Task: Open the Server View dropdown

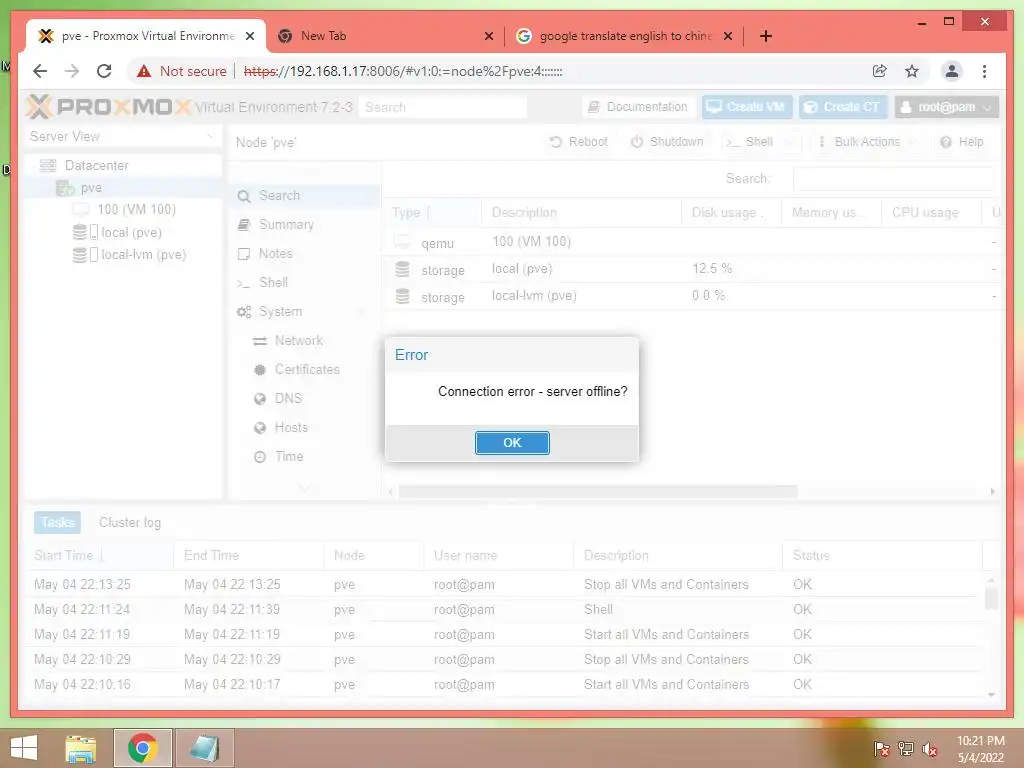Action: 123,136
